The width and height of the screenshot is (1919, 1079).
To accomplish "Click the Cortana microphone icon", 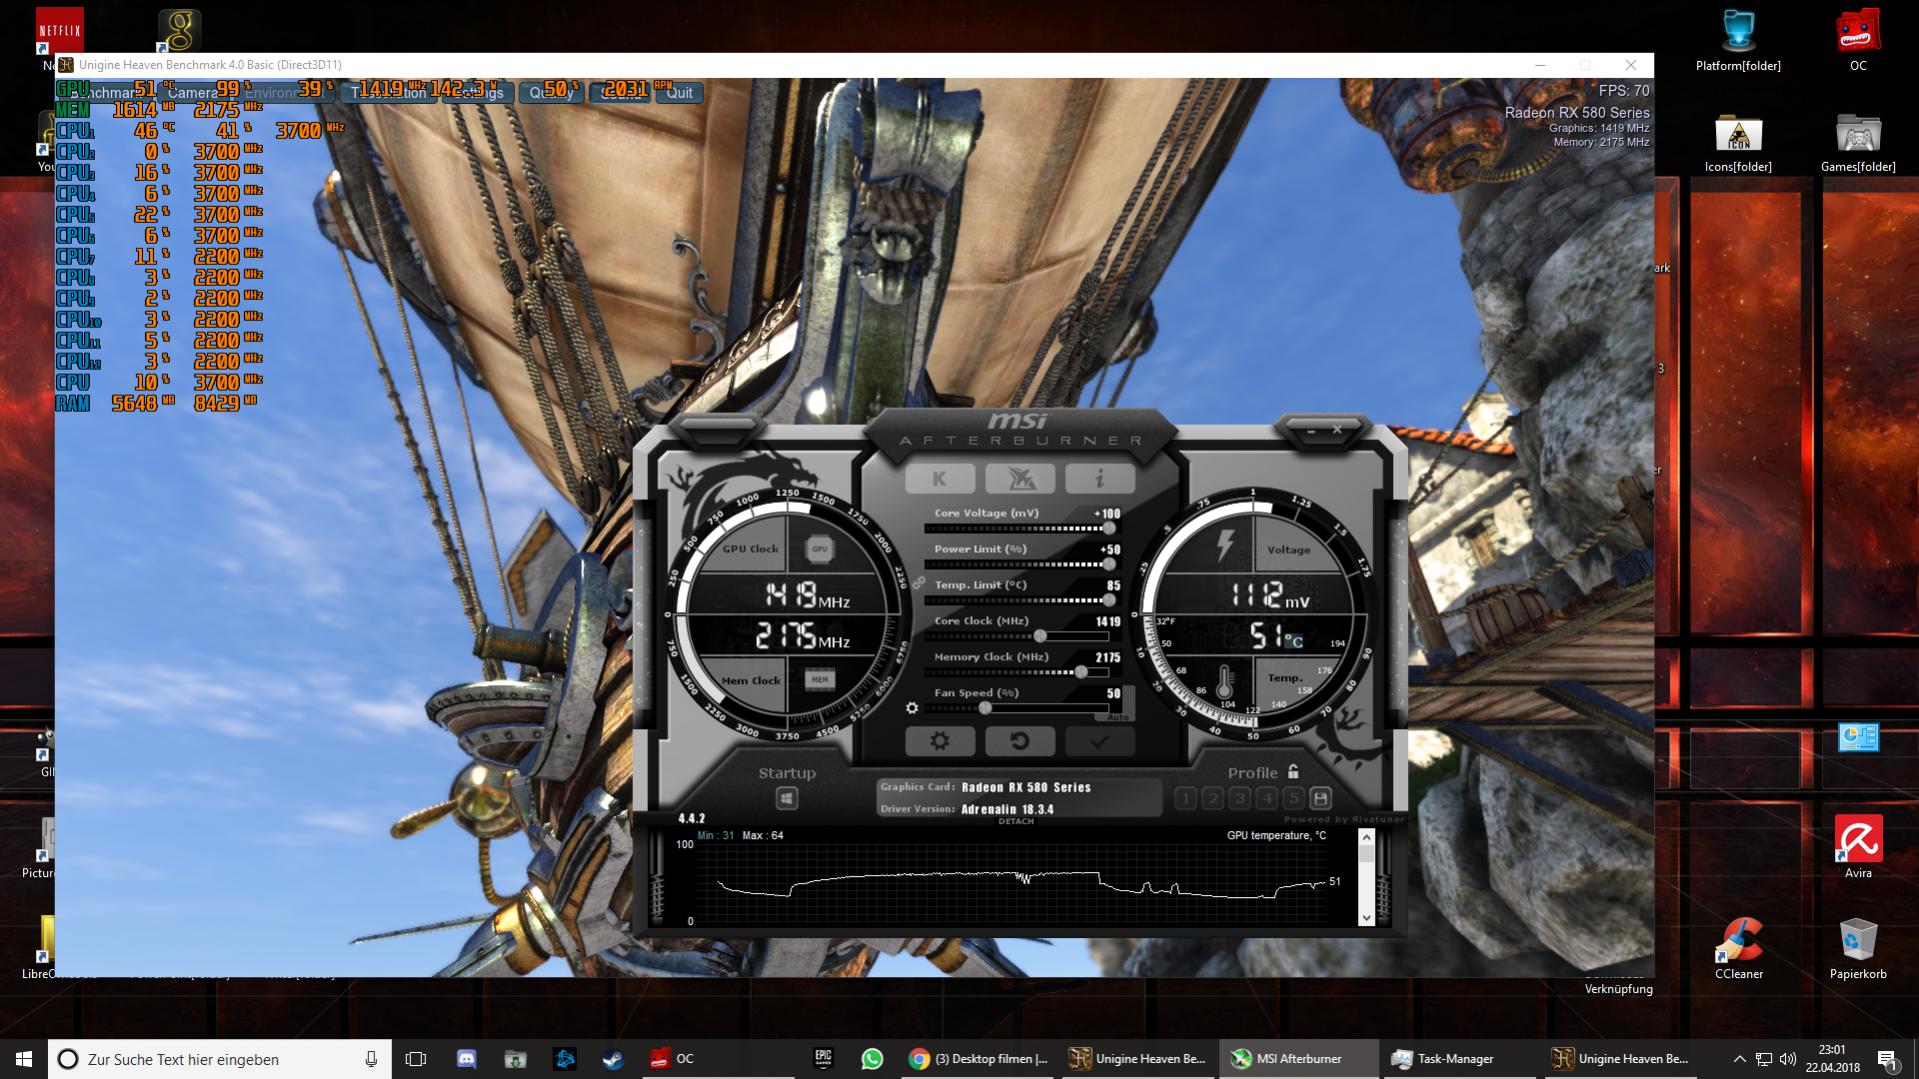I will (x=371, y=1059).
